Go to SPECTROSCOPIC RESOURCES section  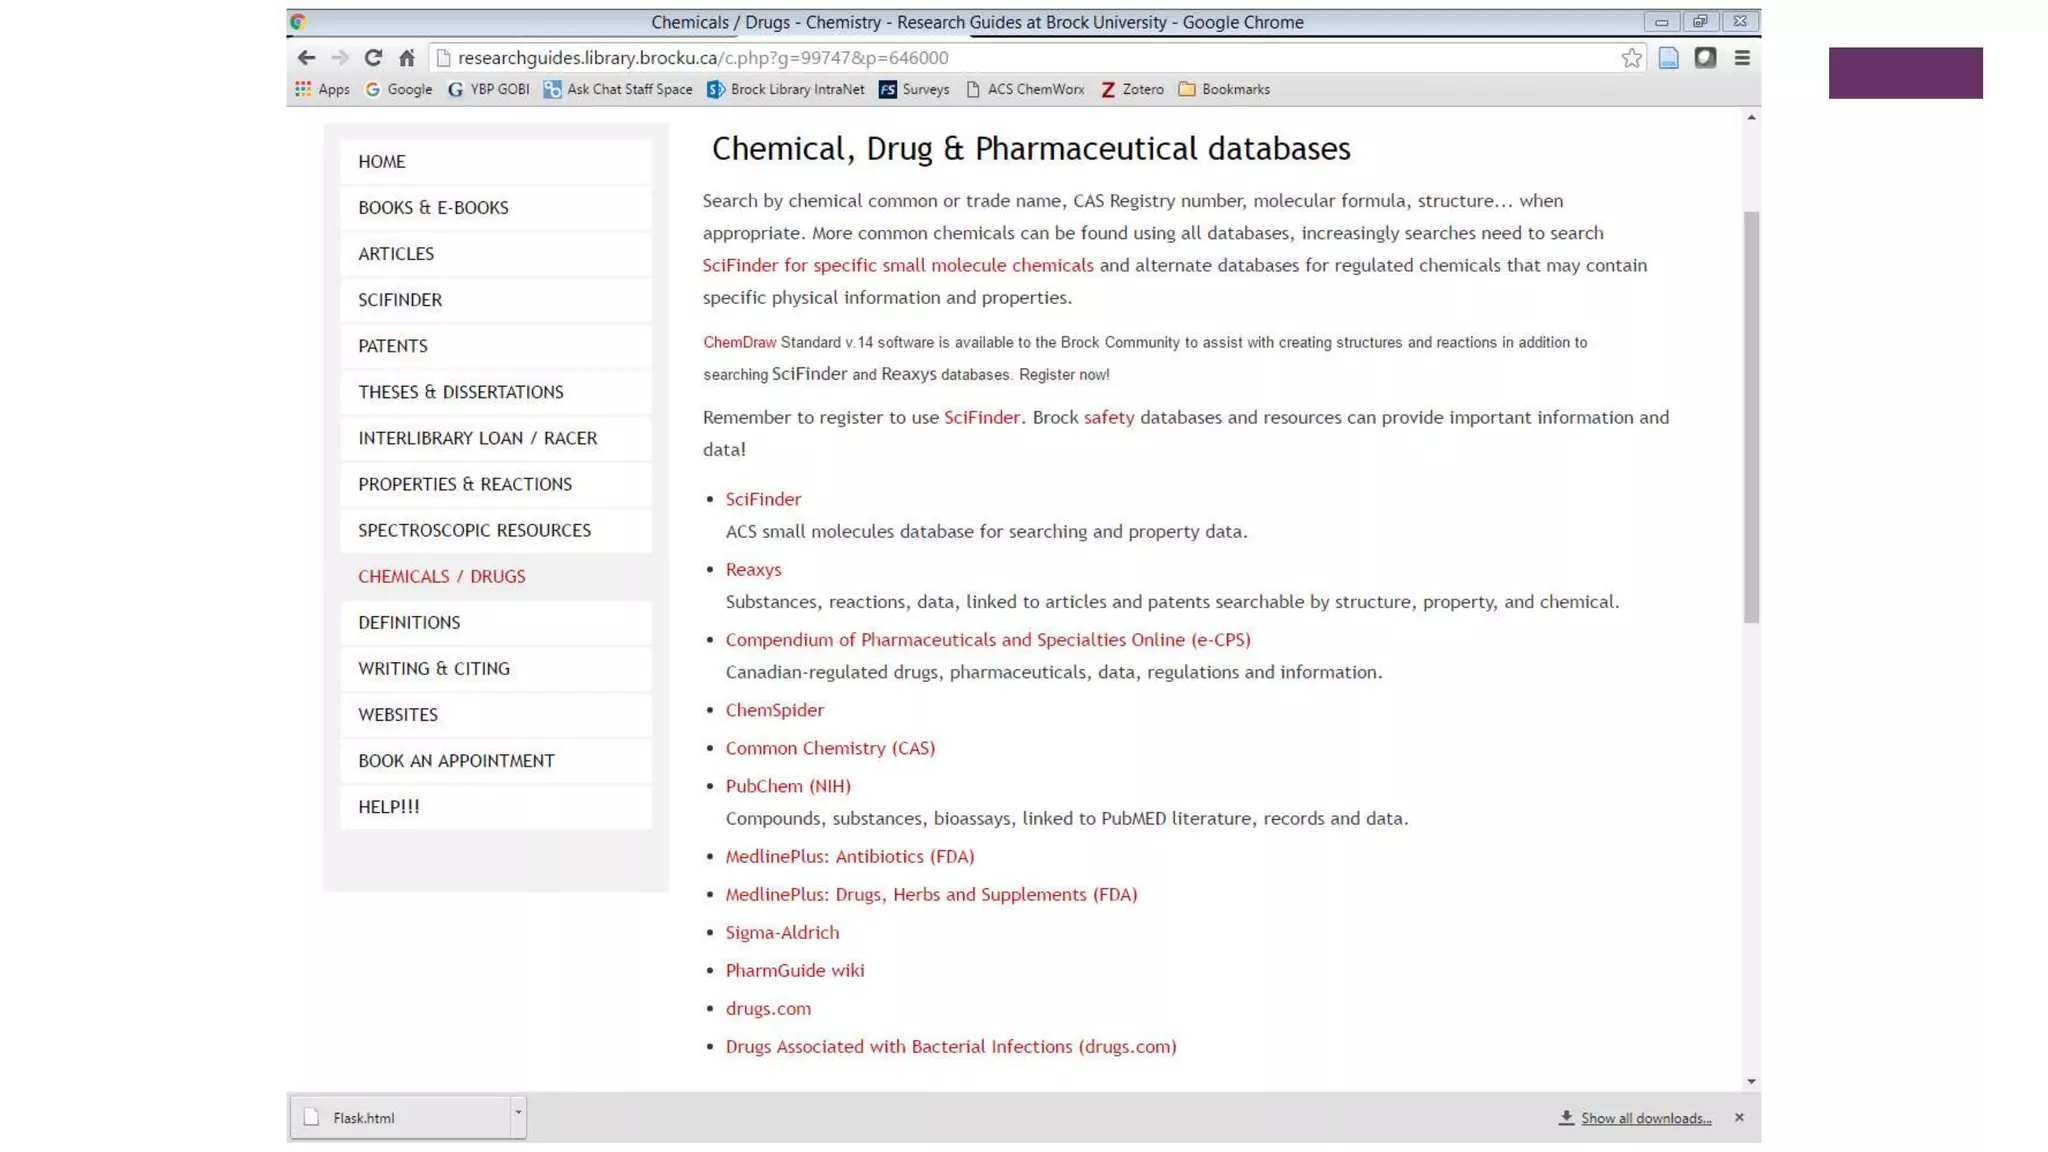[474, 530]
